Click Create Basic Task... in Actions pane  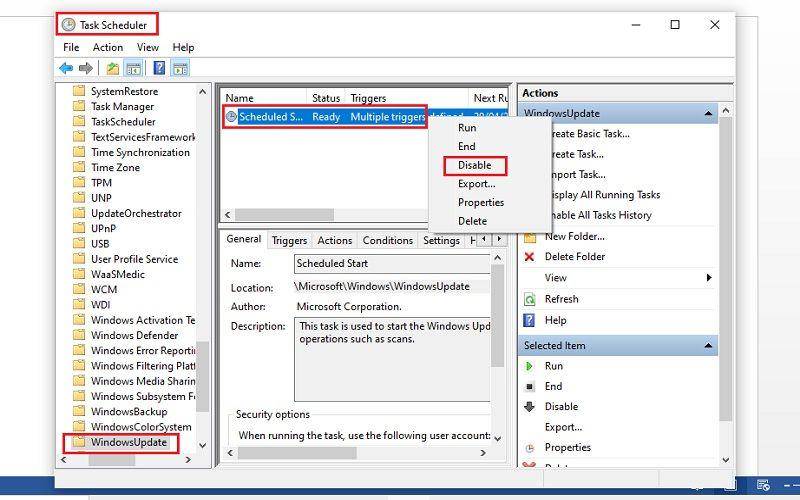(590, 134)
